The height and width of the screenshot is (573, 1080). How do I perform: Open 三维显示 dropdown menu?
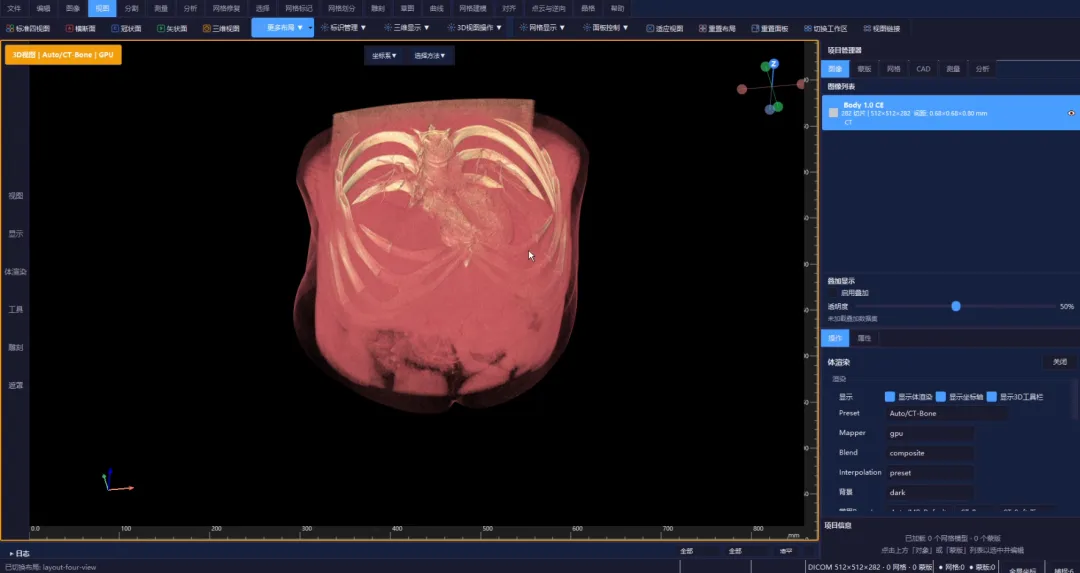[407, 28]
